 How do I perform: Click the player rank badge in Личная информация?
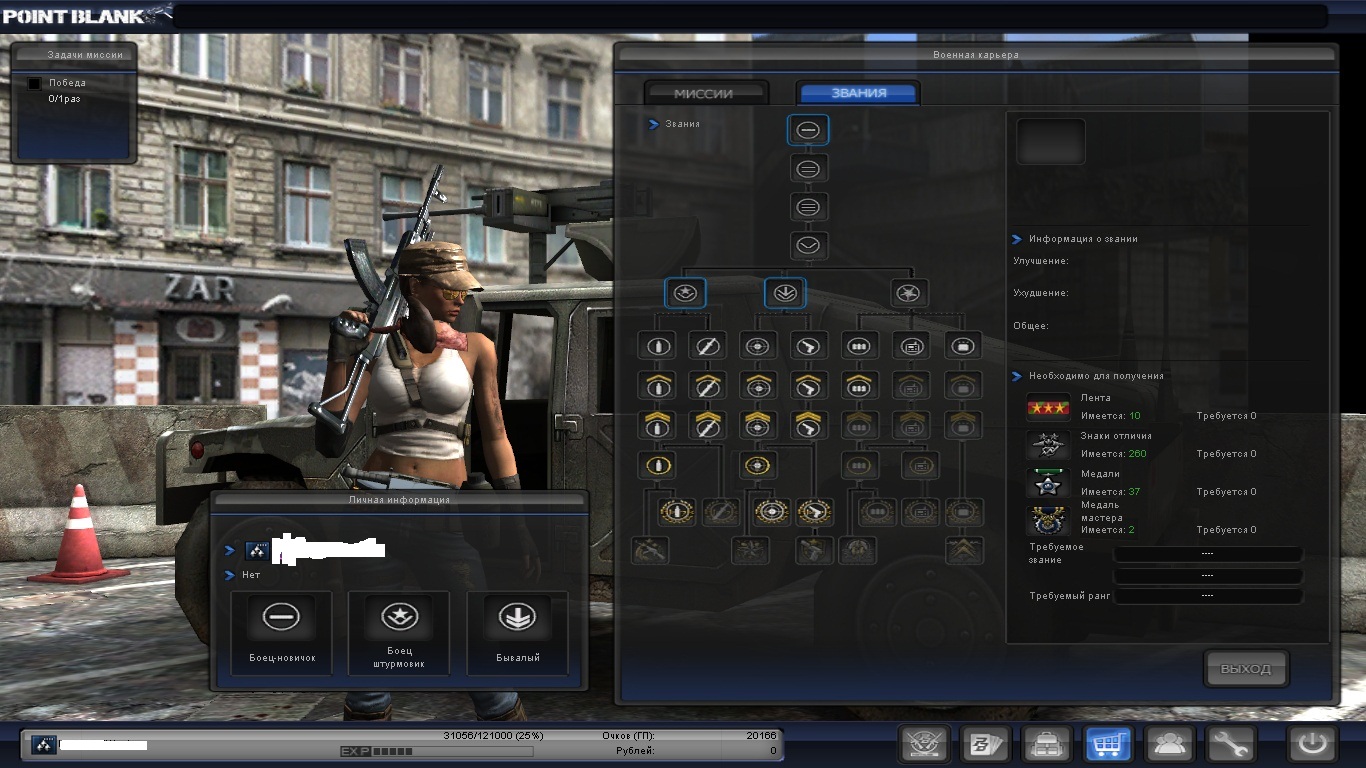[x=257, y=550]
